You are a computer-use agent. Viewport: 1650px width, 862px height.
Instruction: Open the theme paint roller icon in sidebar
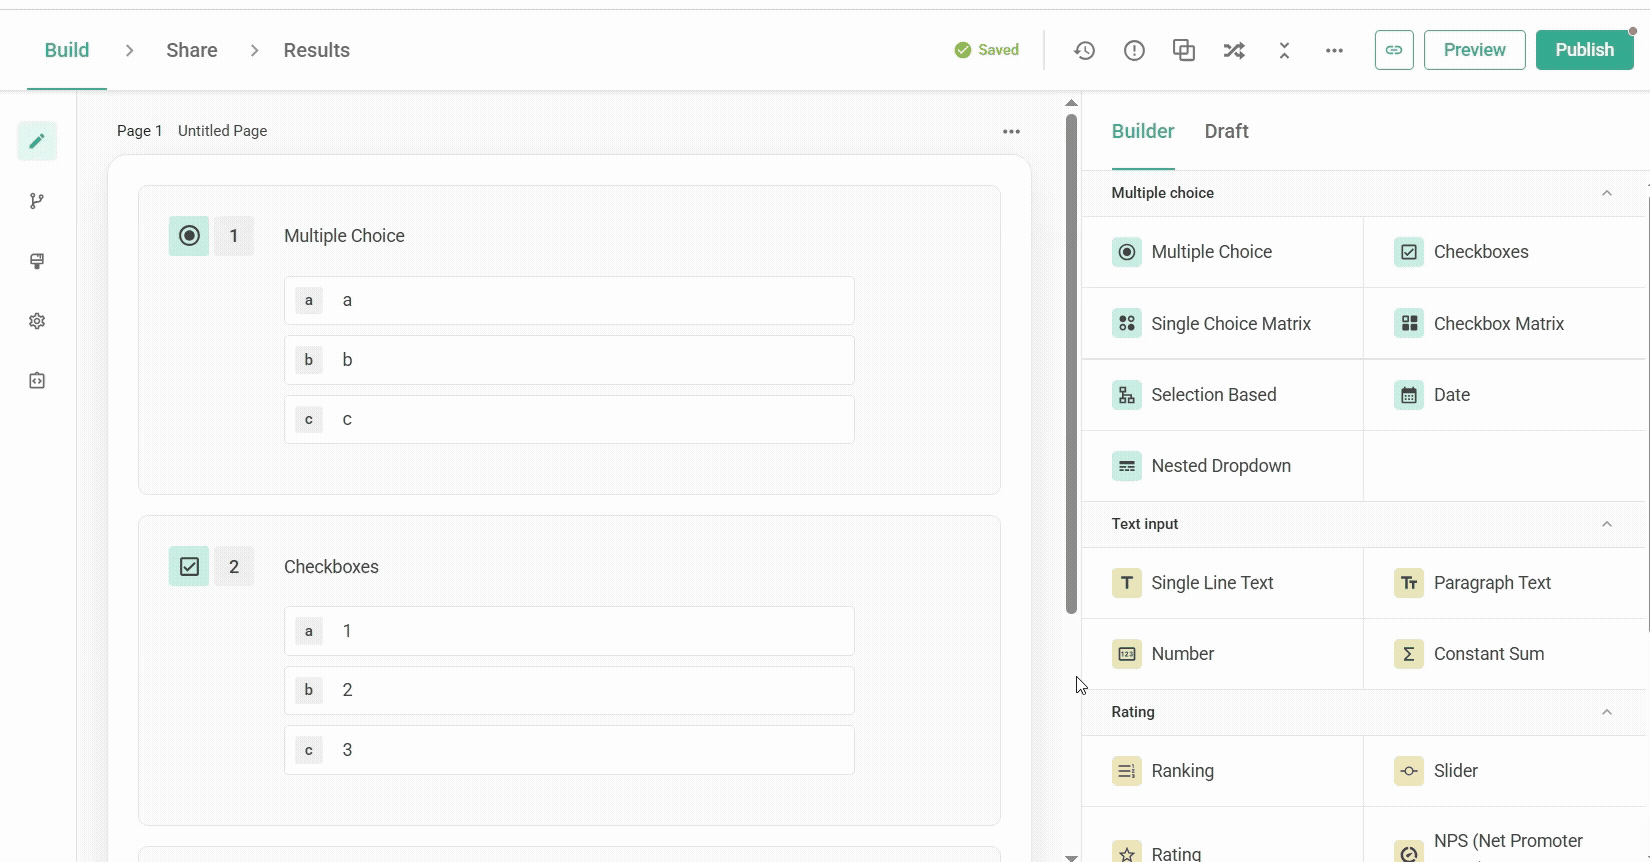(37, 261)
